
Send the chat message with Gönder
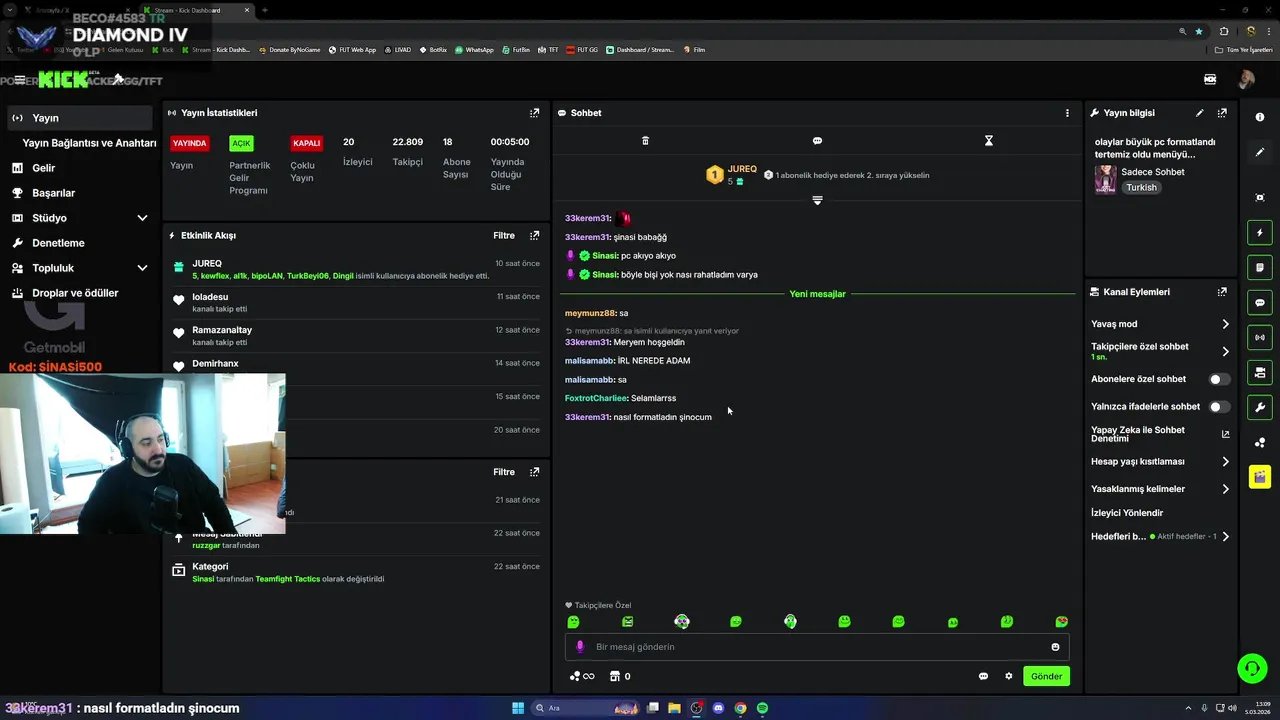(x=1046, y=676)
